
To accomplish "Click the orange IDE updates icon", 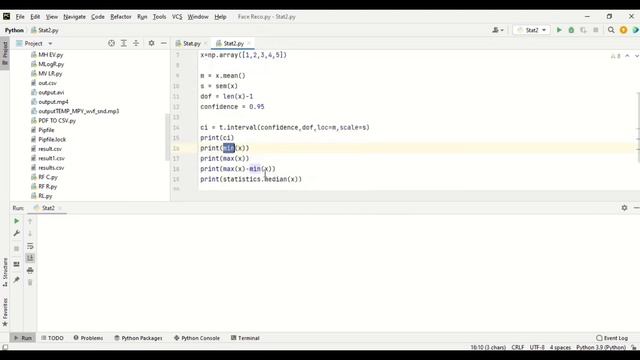I will point(623,30).
